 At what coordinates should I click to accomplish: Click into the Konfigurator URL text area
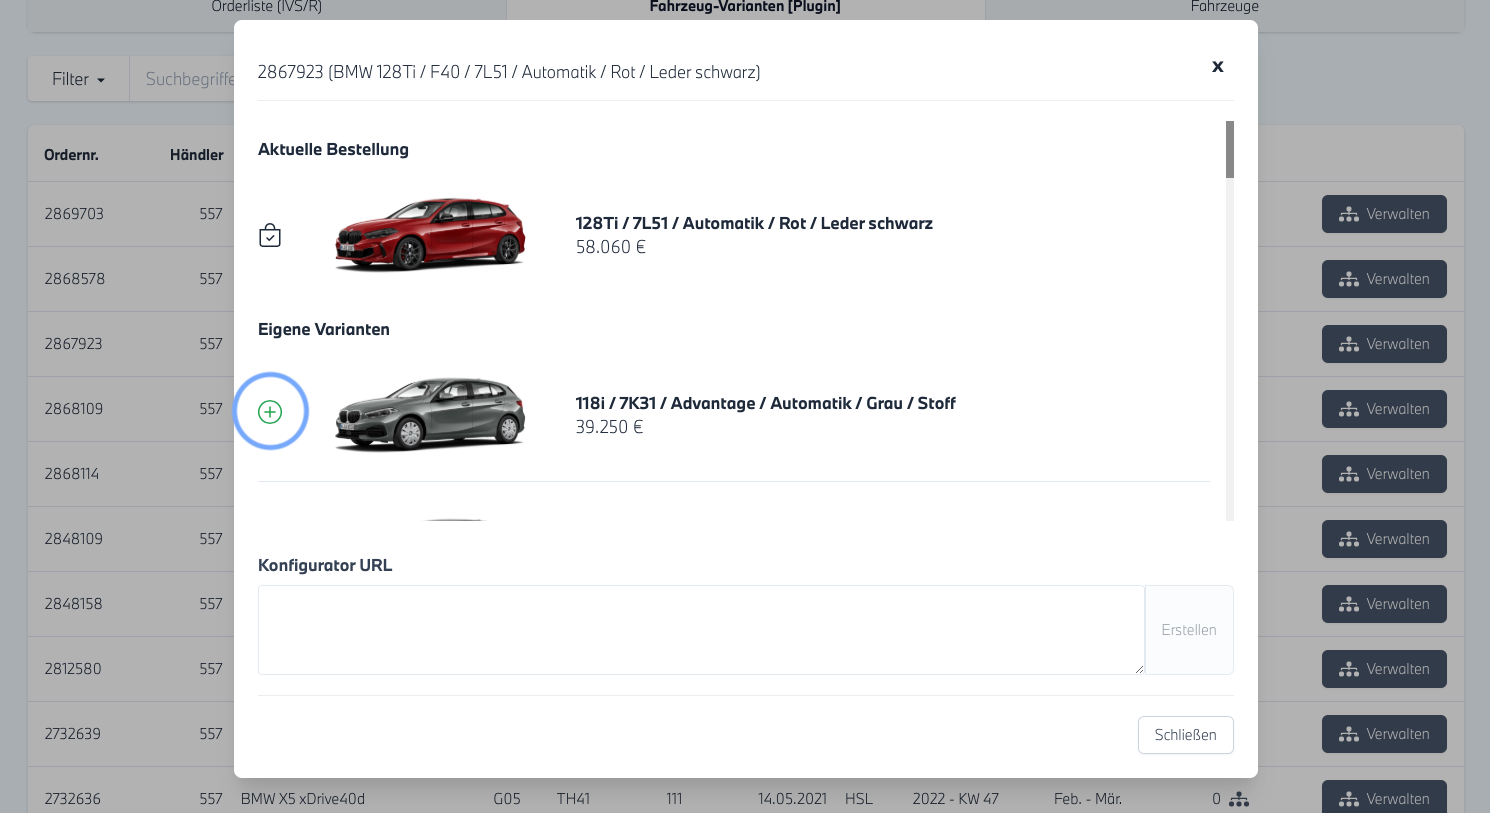pyautogui.click(x=700, y=630)
